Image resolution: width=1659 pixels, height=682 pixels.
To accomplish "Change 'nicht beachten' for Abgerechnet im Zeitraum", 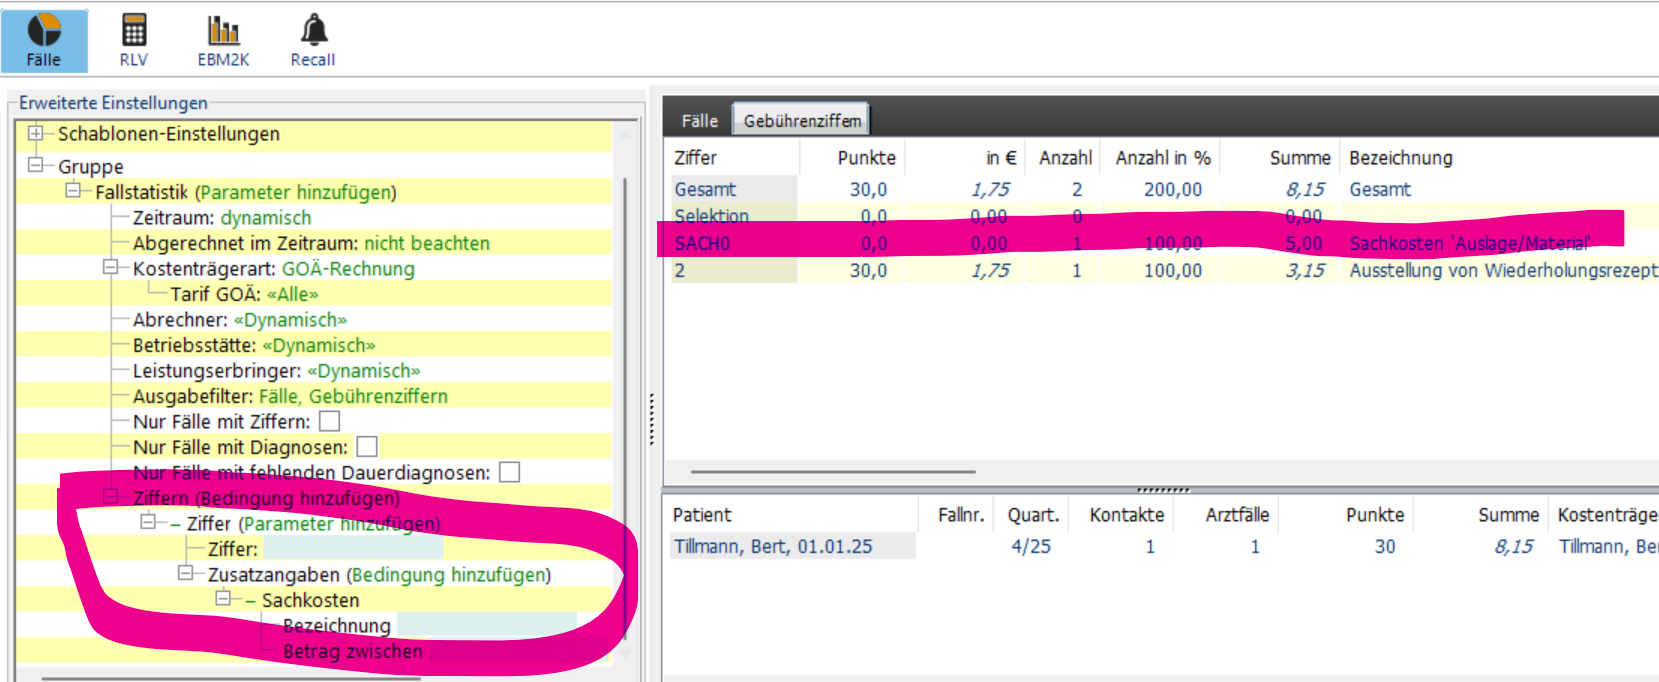I will pos(427,243).
